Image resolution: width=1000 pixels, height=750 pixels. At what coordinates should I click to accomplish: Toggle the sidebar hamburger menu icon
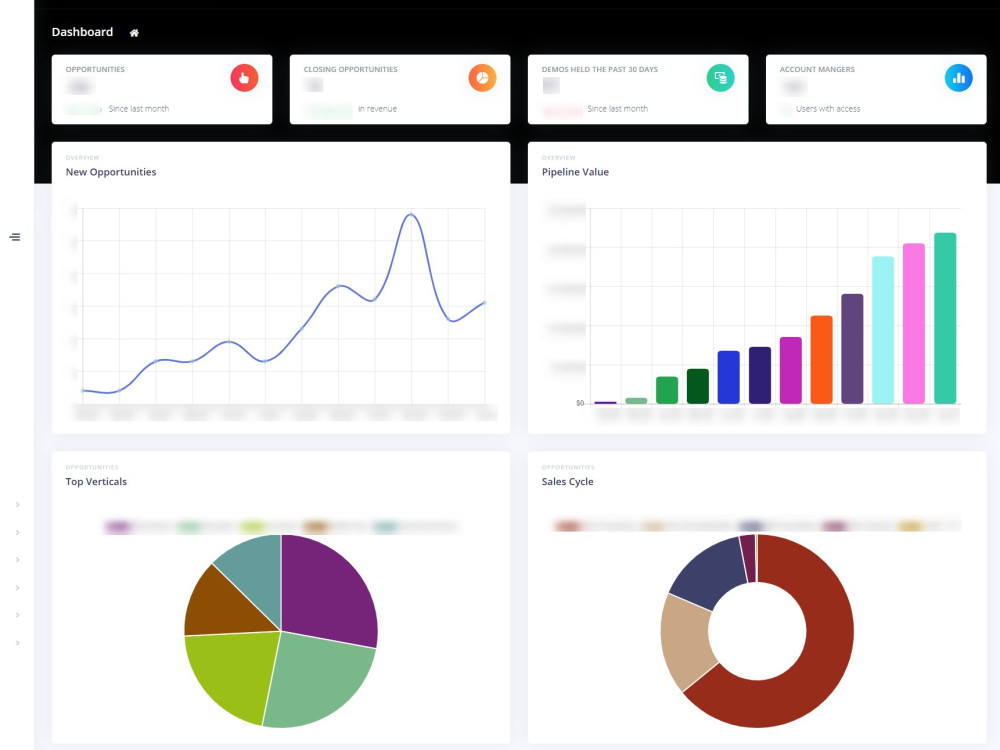[x=15, y=237]
